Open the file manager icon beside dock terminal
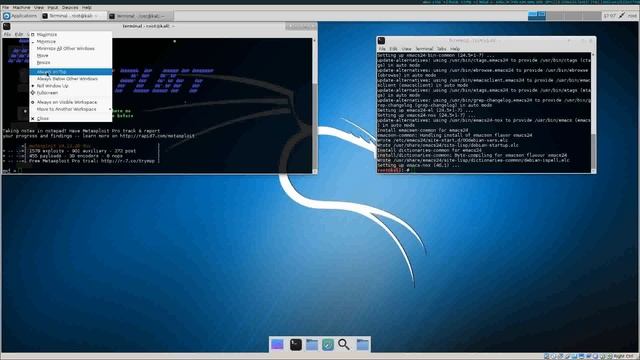Image resolution: width=640 pixels, height=360 pixels. coord(312,344)
